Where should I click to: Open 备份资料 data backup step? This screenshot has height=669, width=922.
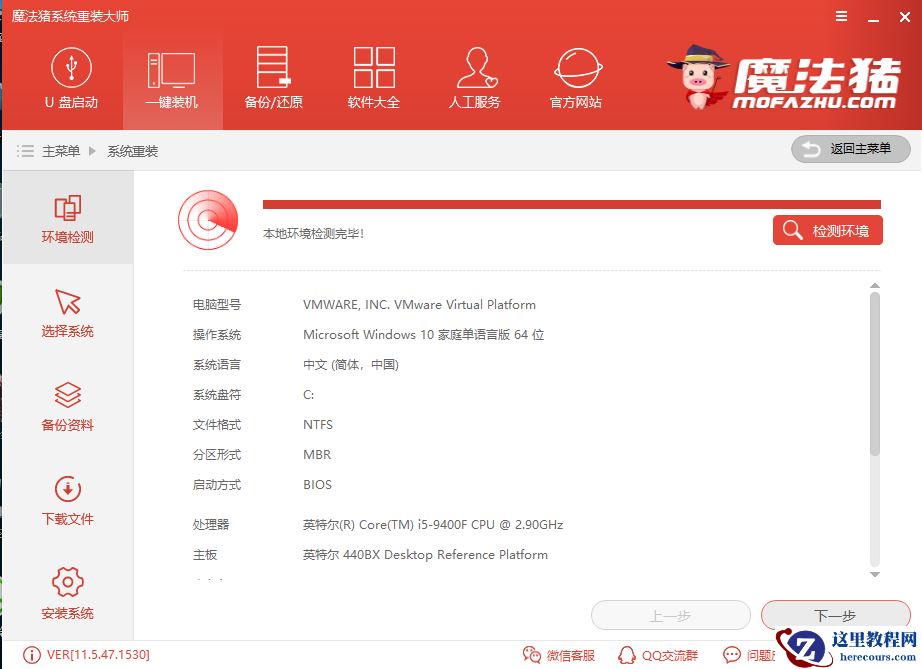[66, 405]
